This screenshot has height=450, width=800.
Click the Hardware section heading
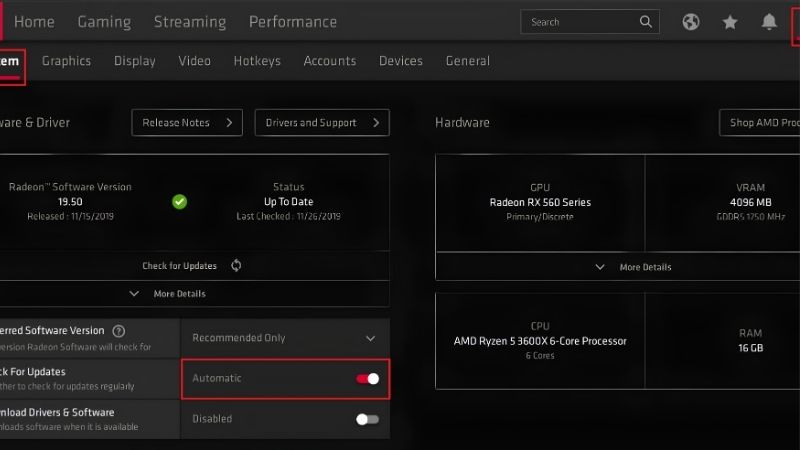[462, 122]
